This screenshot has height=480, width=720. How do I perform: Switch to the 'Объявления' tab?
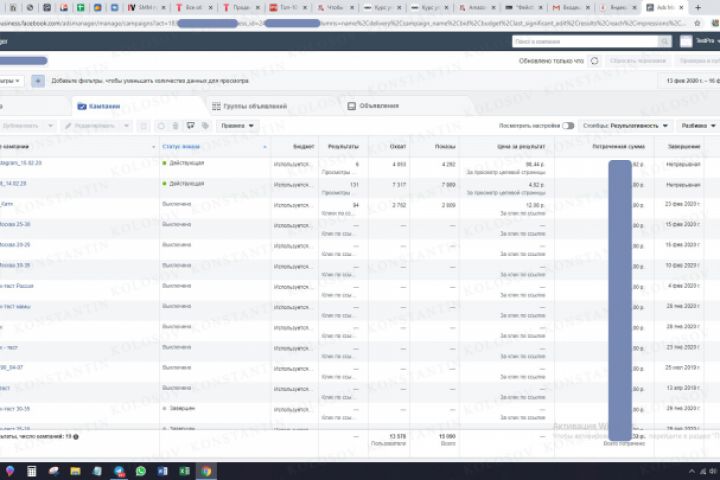click(x=373, y=106)
